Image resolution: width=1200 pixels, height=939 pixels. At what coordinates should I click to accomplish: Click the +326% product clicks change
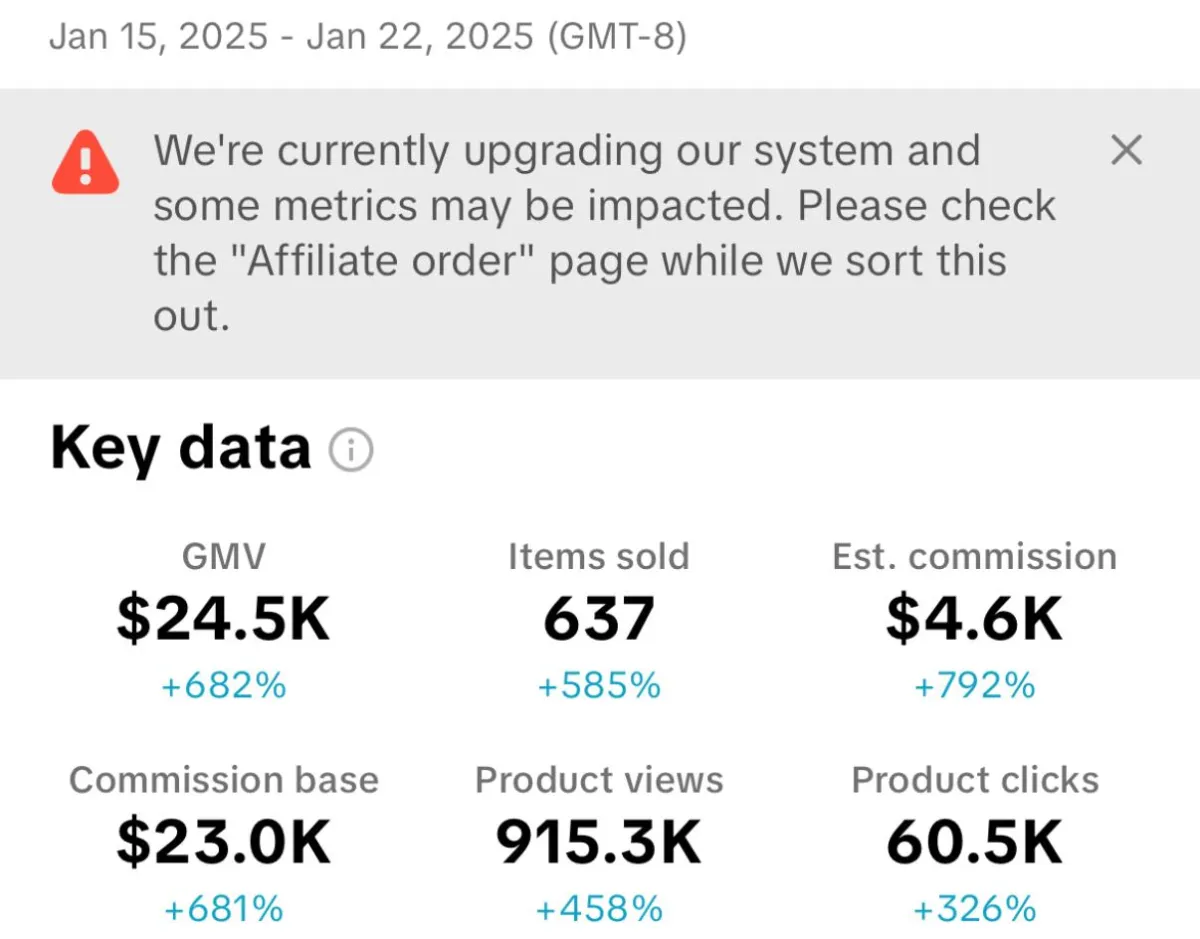coord(974,910)
